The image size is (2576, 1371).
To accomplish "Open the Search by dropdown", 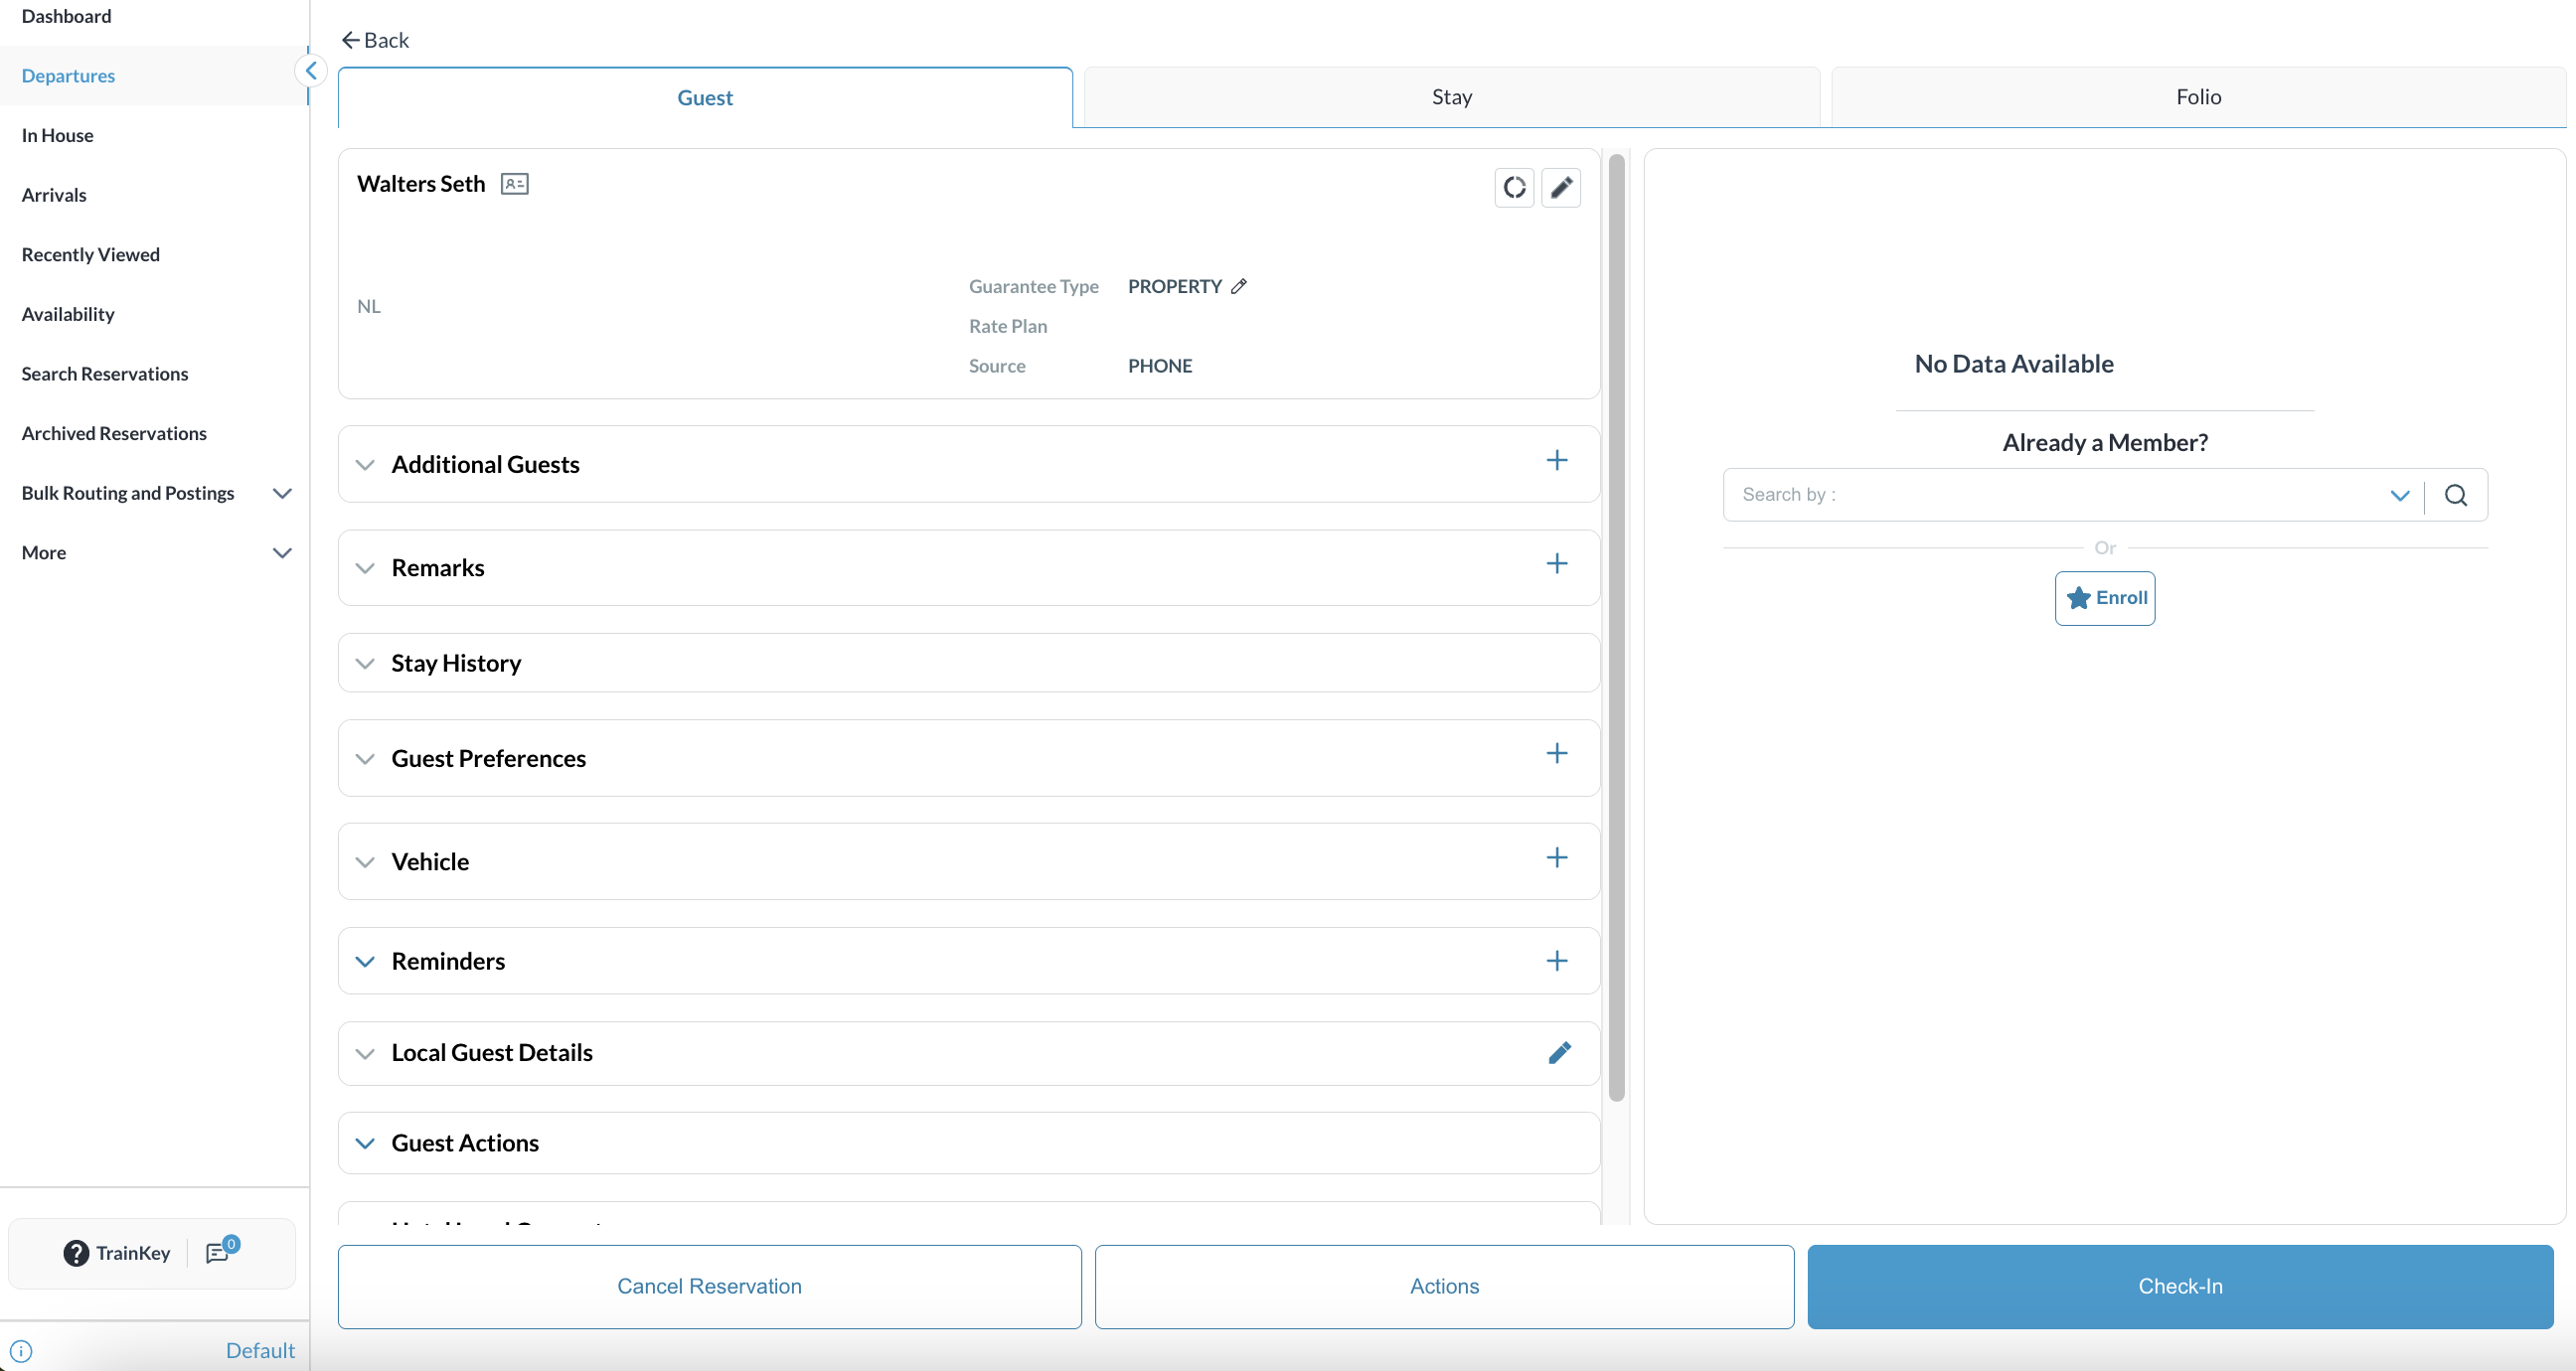I will 2399,495.
